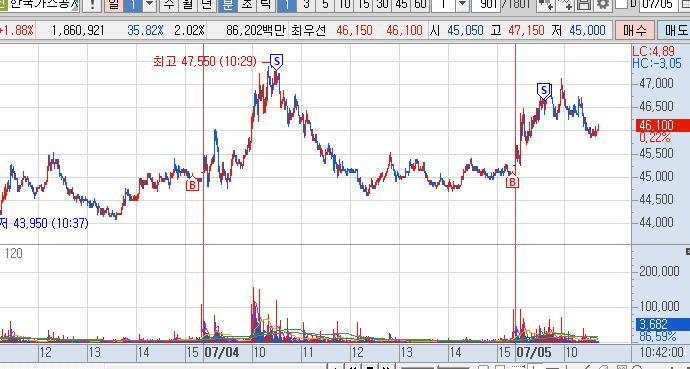The width and height of the screenshot is (690, 369).
Task: Click the HC:-3.05 indicator text
Action: pos(657,63)
